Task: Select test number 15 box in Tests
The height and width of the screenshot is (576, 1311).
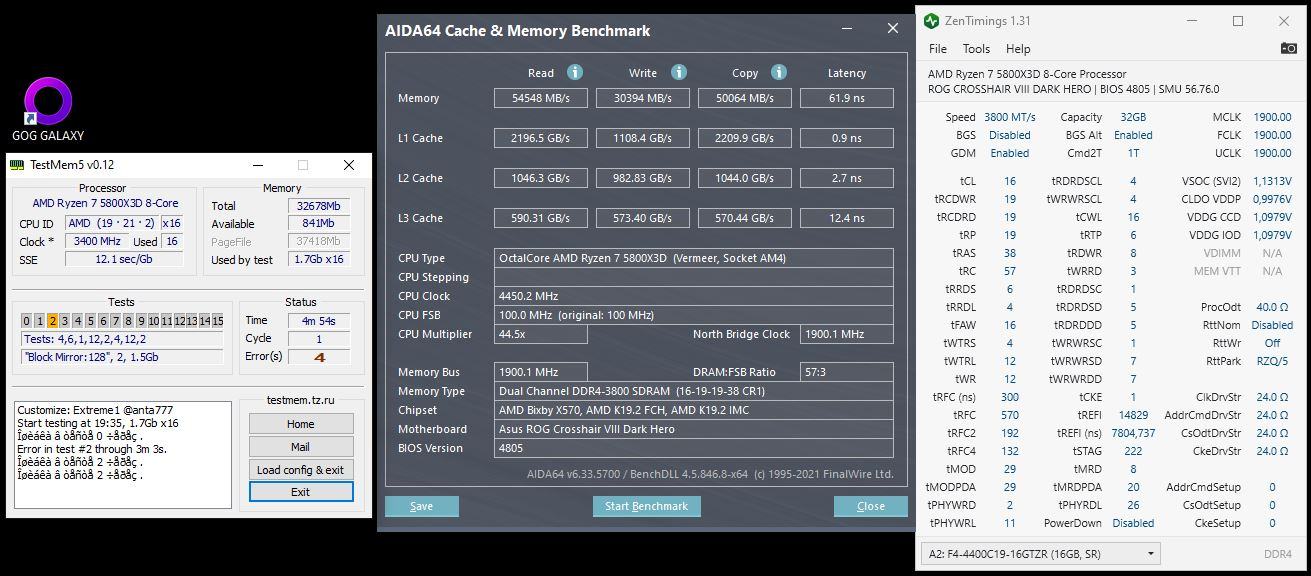Action: (217, 321)
